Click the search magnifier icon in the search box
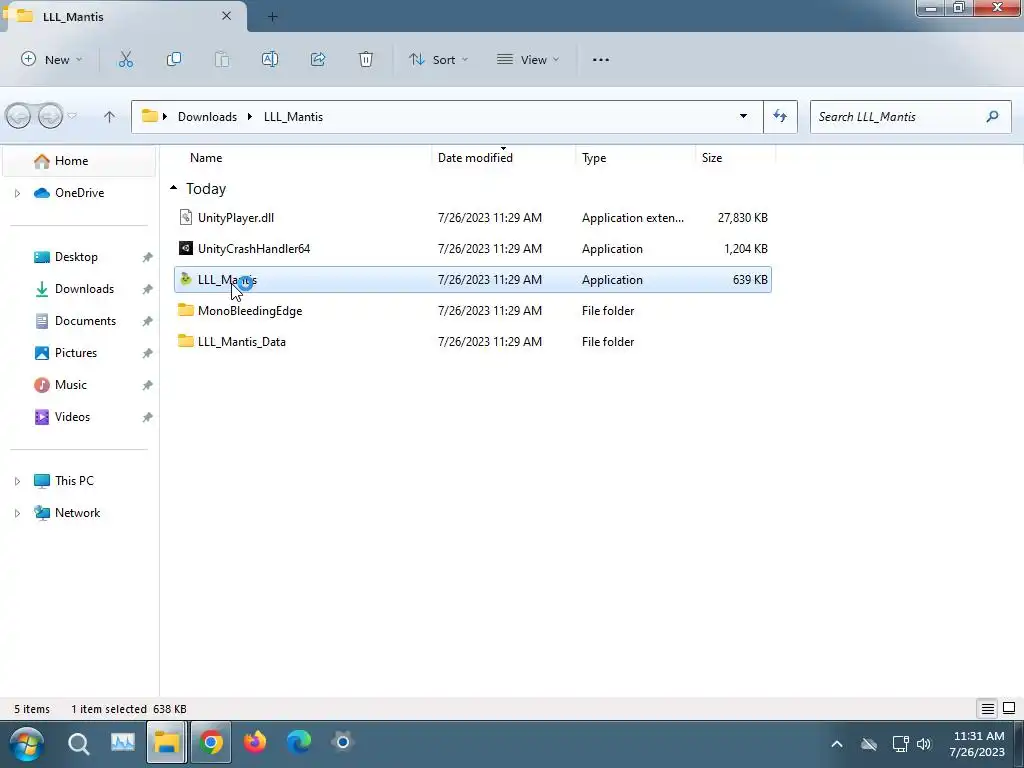 (993, 116)
